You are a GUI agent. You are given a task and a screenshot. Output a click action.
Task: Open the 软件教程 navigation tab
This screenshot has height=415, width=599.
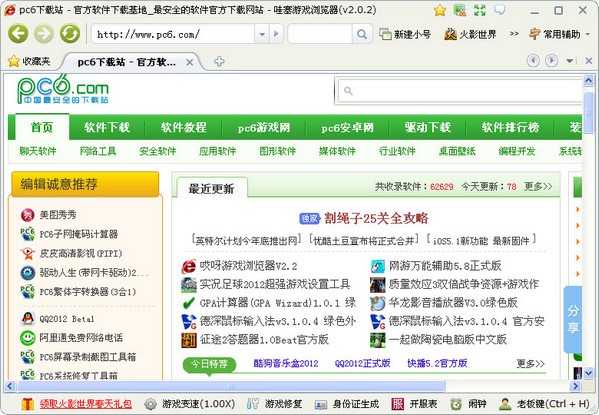(183, 127)
